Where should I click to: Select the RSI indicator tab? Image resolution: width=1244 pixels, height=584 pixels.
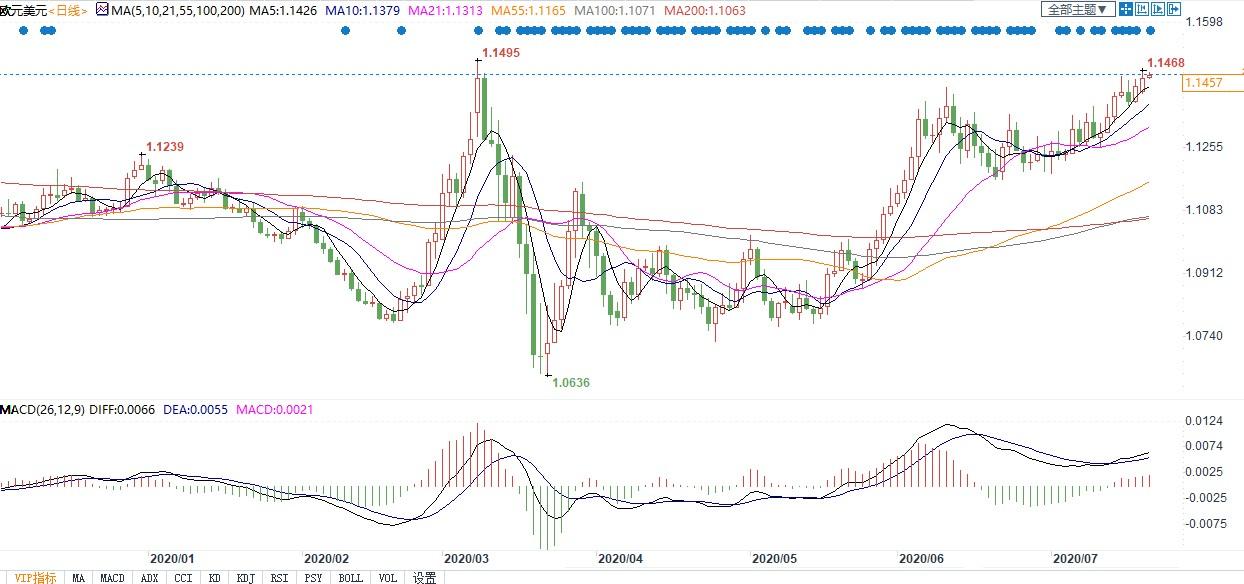[x=279, y=577]
